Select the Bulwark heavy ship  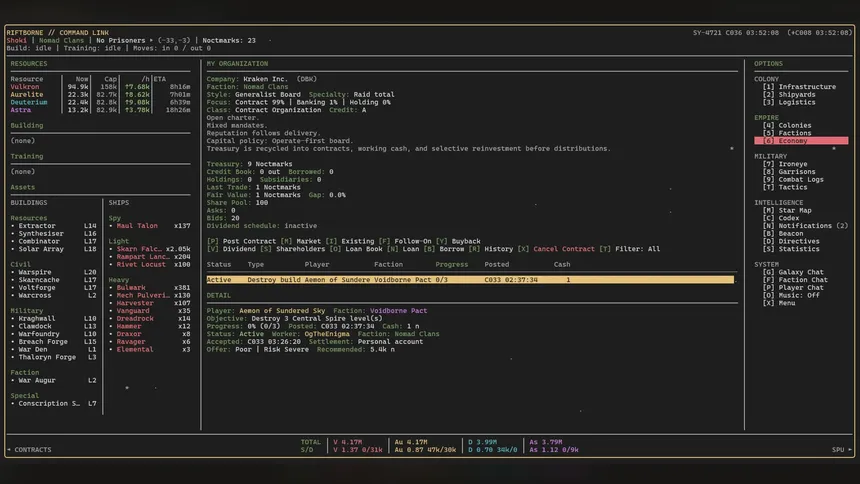coord(150,288)
